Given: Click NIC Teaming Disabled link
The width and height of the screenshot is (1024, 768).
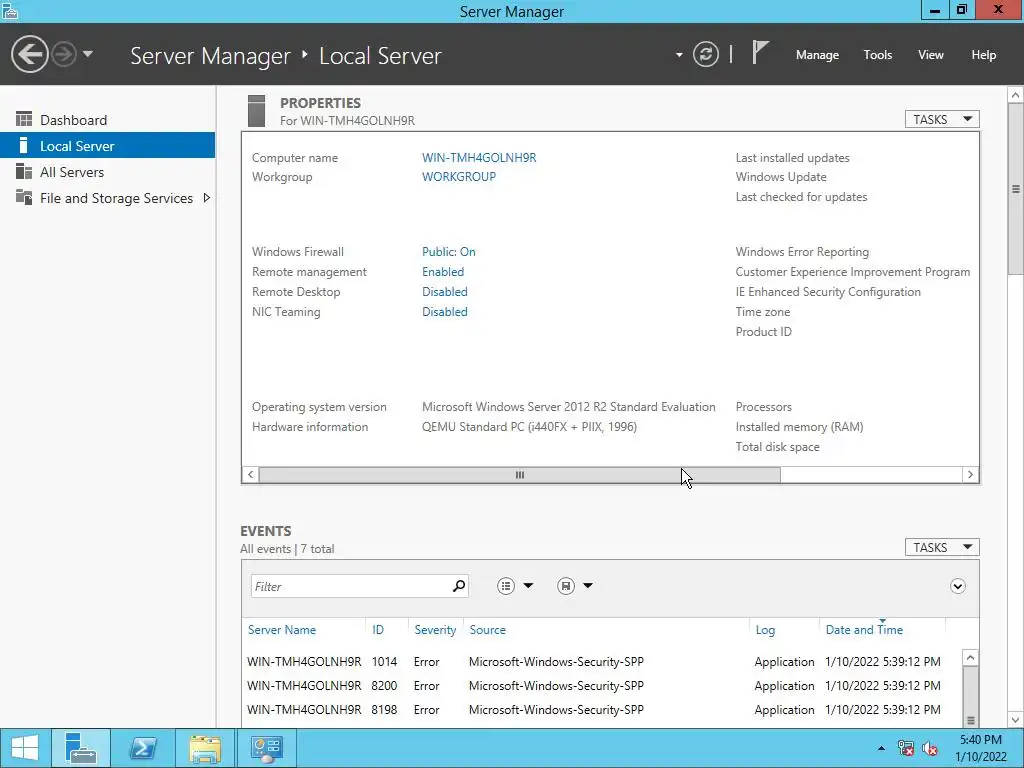Looking at the screenshot, I should pyautogui.click(x=445, y=312).
